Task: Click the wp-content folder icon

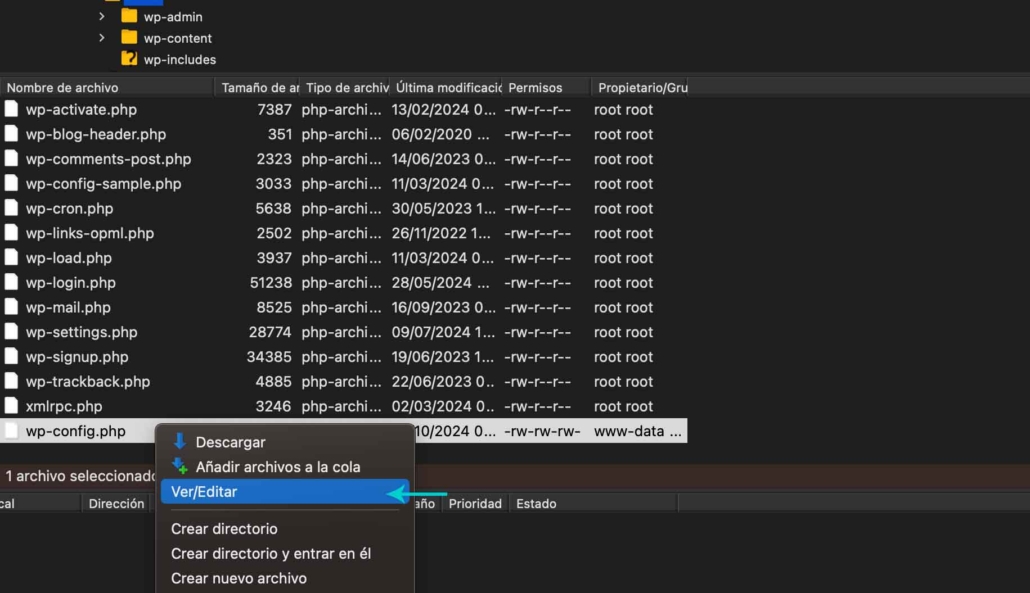Action: [129, 38]
